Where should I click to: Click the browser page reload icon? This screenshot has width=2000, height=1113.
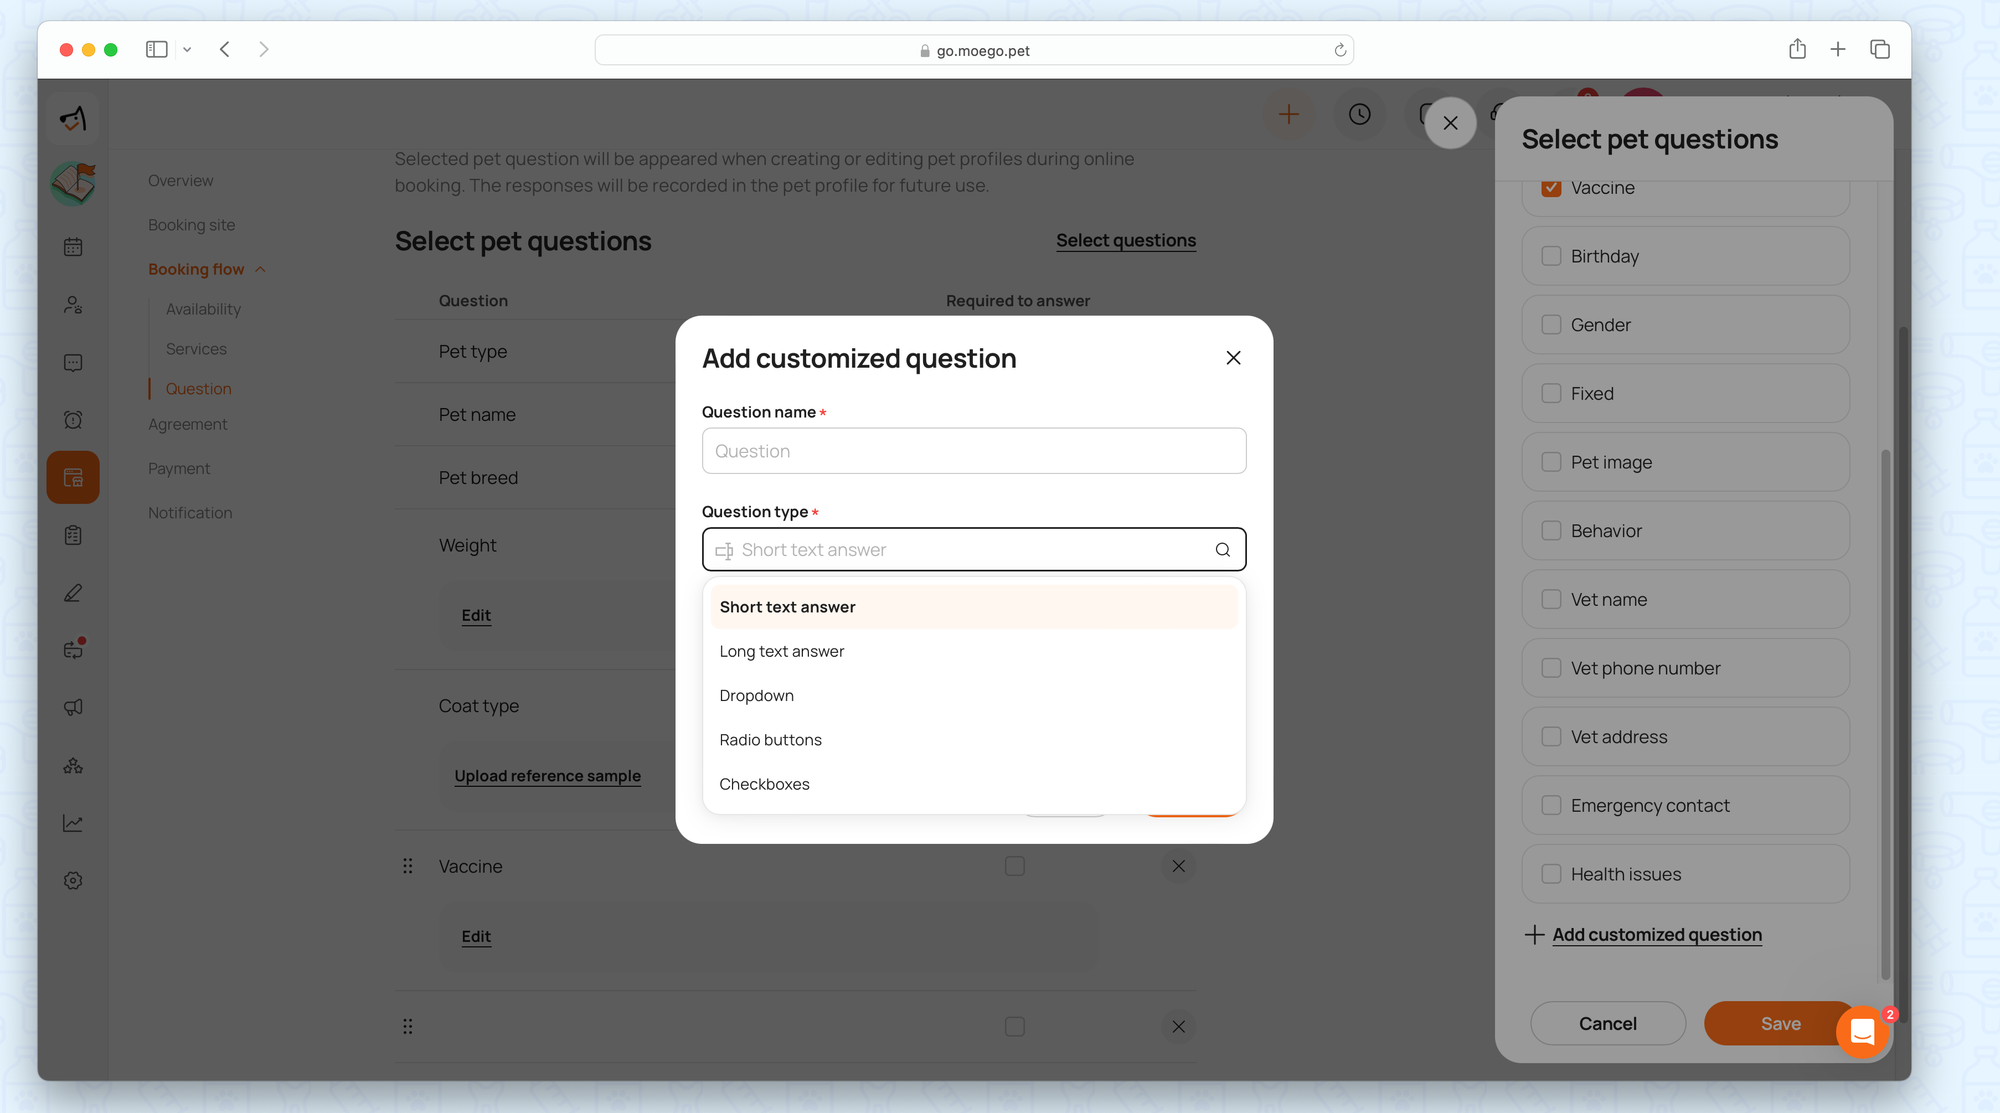tap(1340, 50)
